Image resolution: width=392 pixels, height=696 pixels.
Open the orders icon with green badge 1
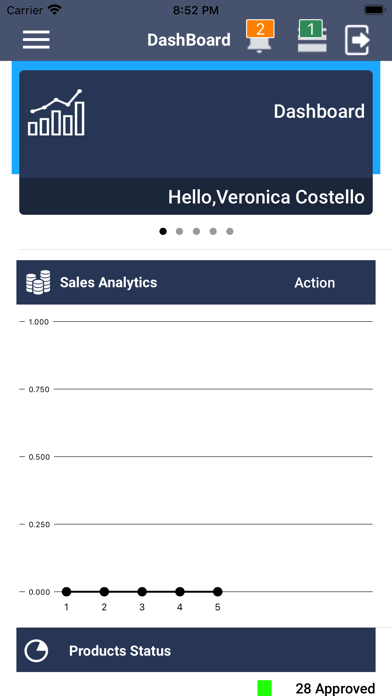[x=312, y=36]
